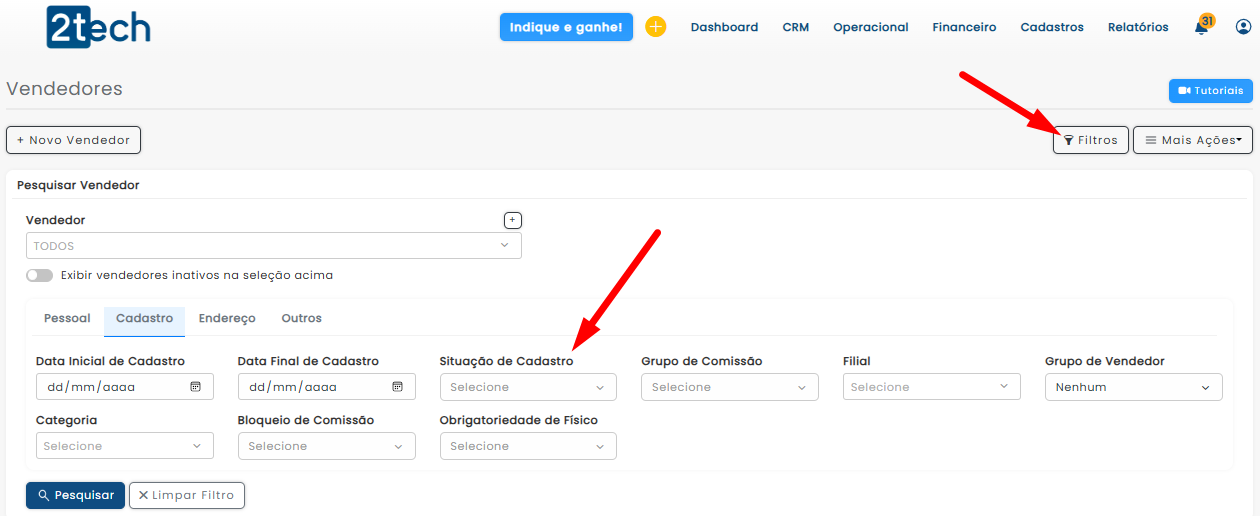Open calendar picker for Data Inicial de Cadastro
Viewport: 1260px width, 516px height.
coord(196,387)
